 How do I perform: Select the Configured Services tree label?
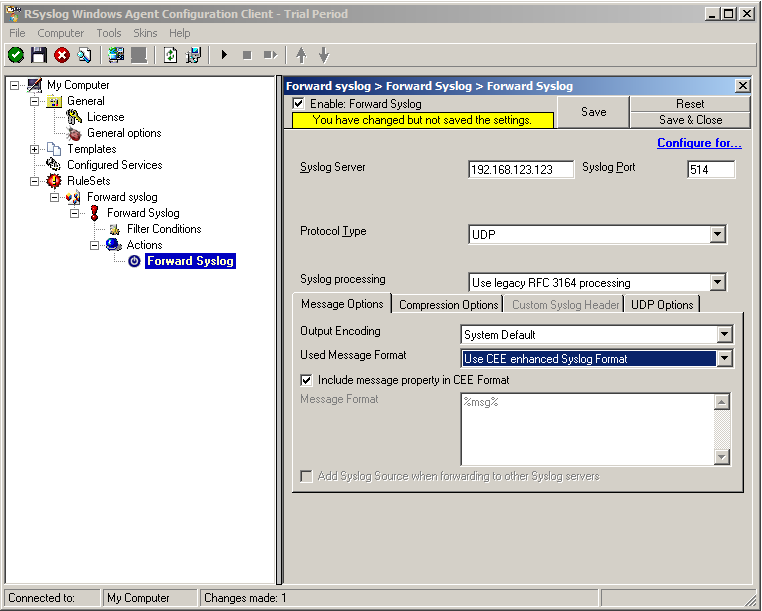click(x=115, y=165)
